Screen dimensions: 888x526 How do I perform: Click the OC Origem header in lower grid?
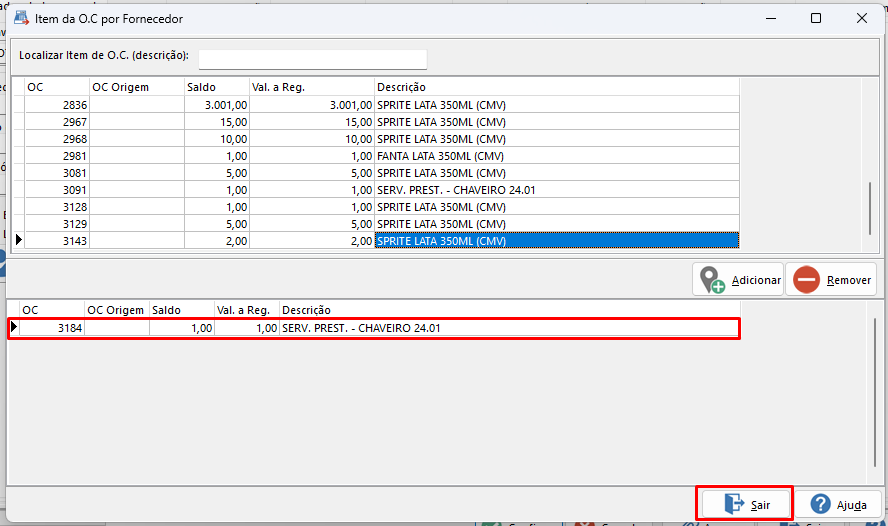117,310
